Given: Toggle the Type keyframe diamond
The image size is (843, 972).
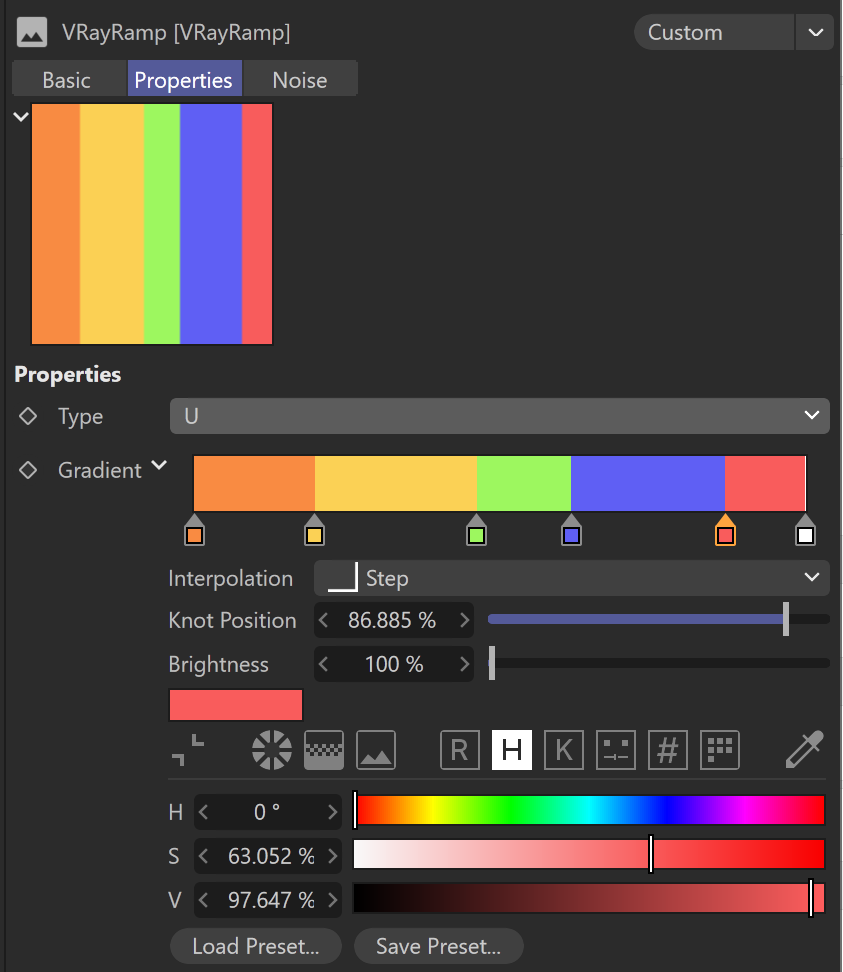Looking at the screenshot, I should click(x=28, y=416).
